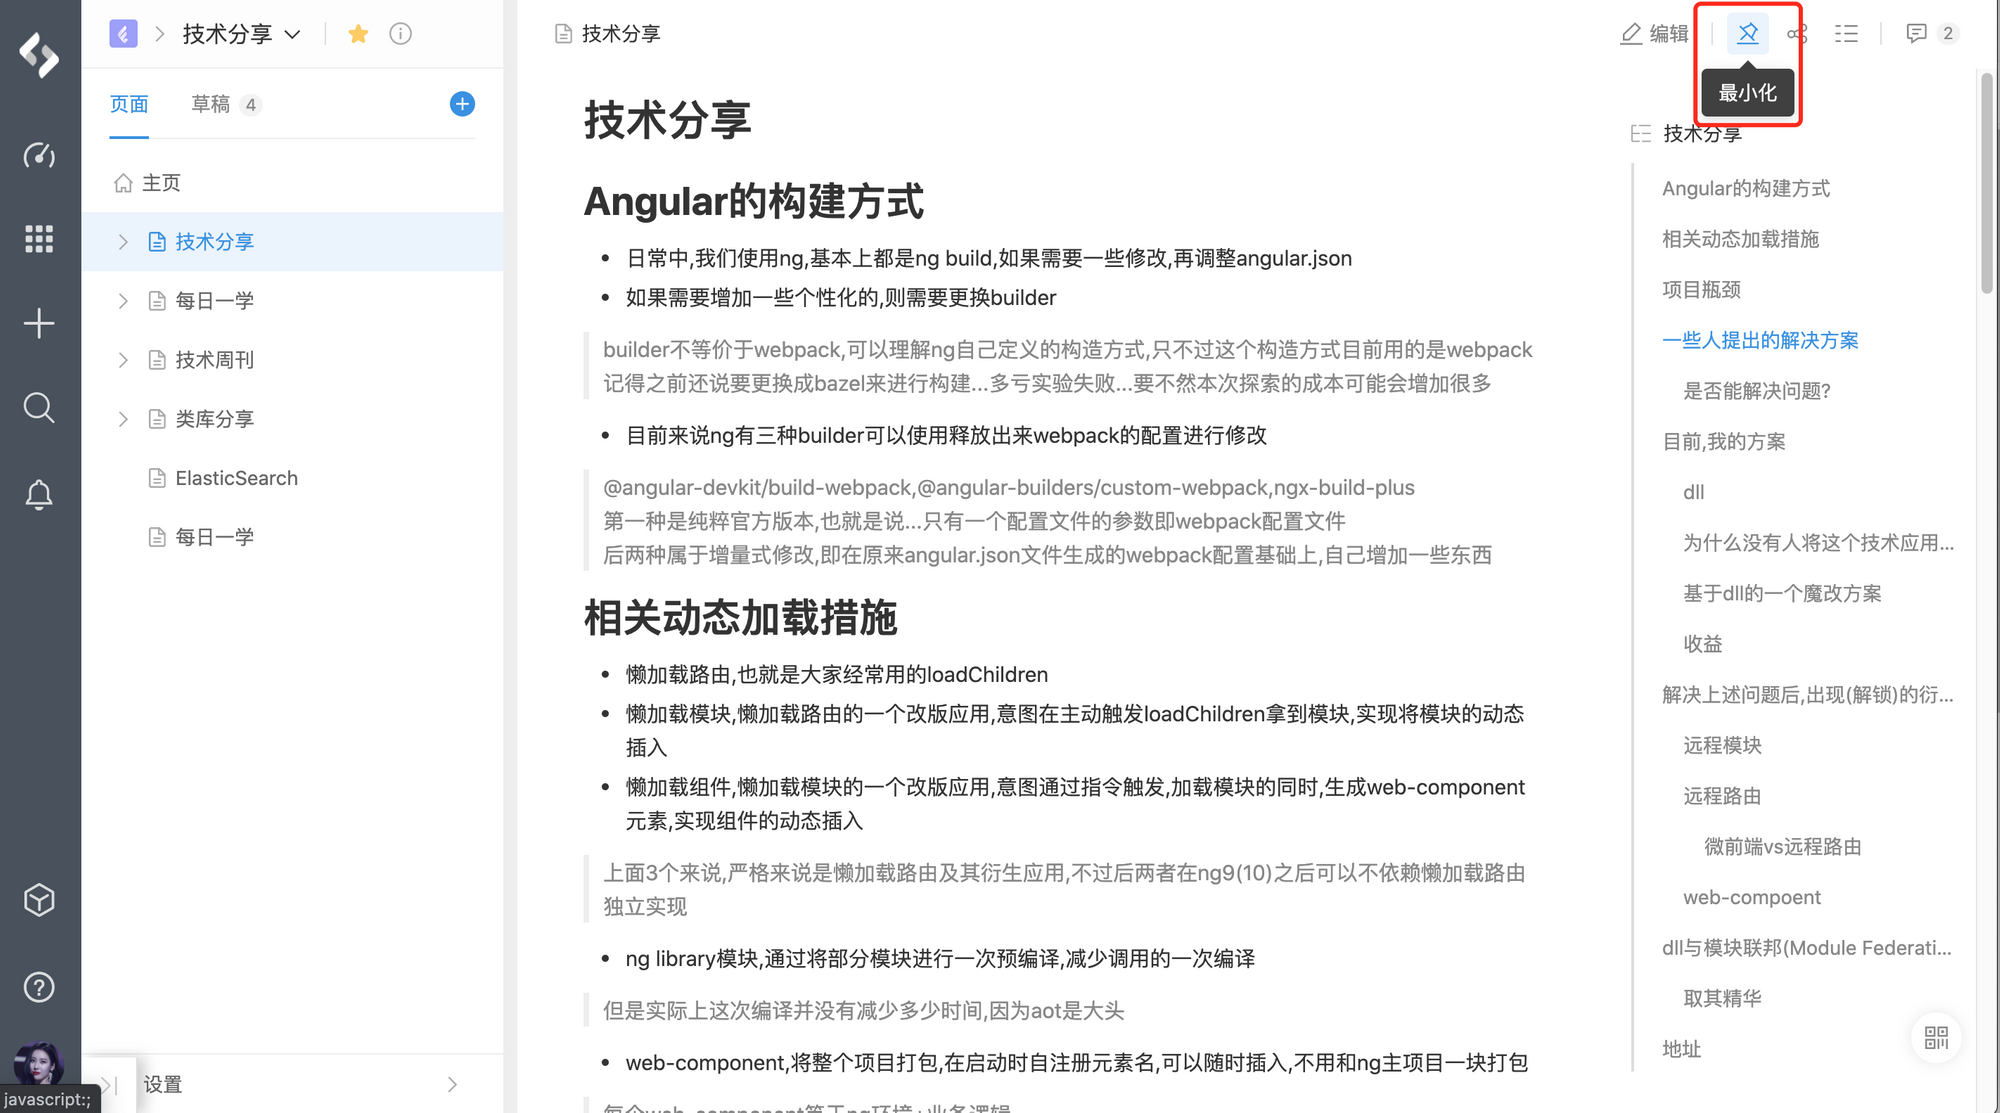The width and height of the screenshot is (2000, 1113).
Task: Click the QR code floating button
Action: pos(1936,1038)
